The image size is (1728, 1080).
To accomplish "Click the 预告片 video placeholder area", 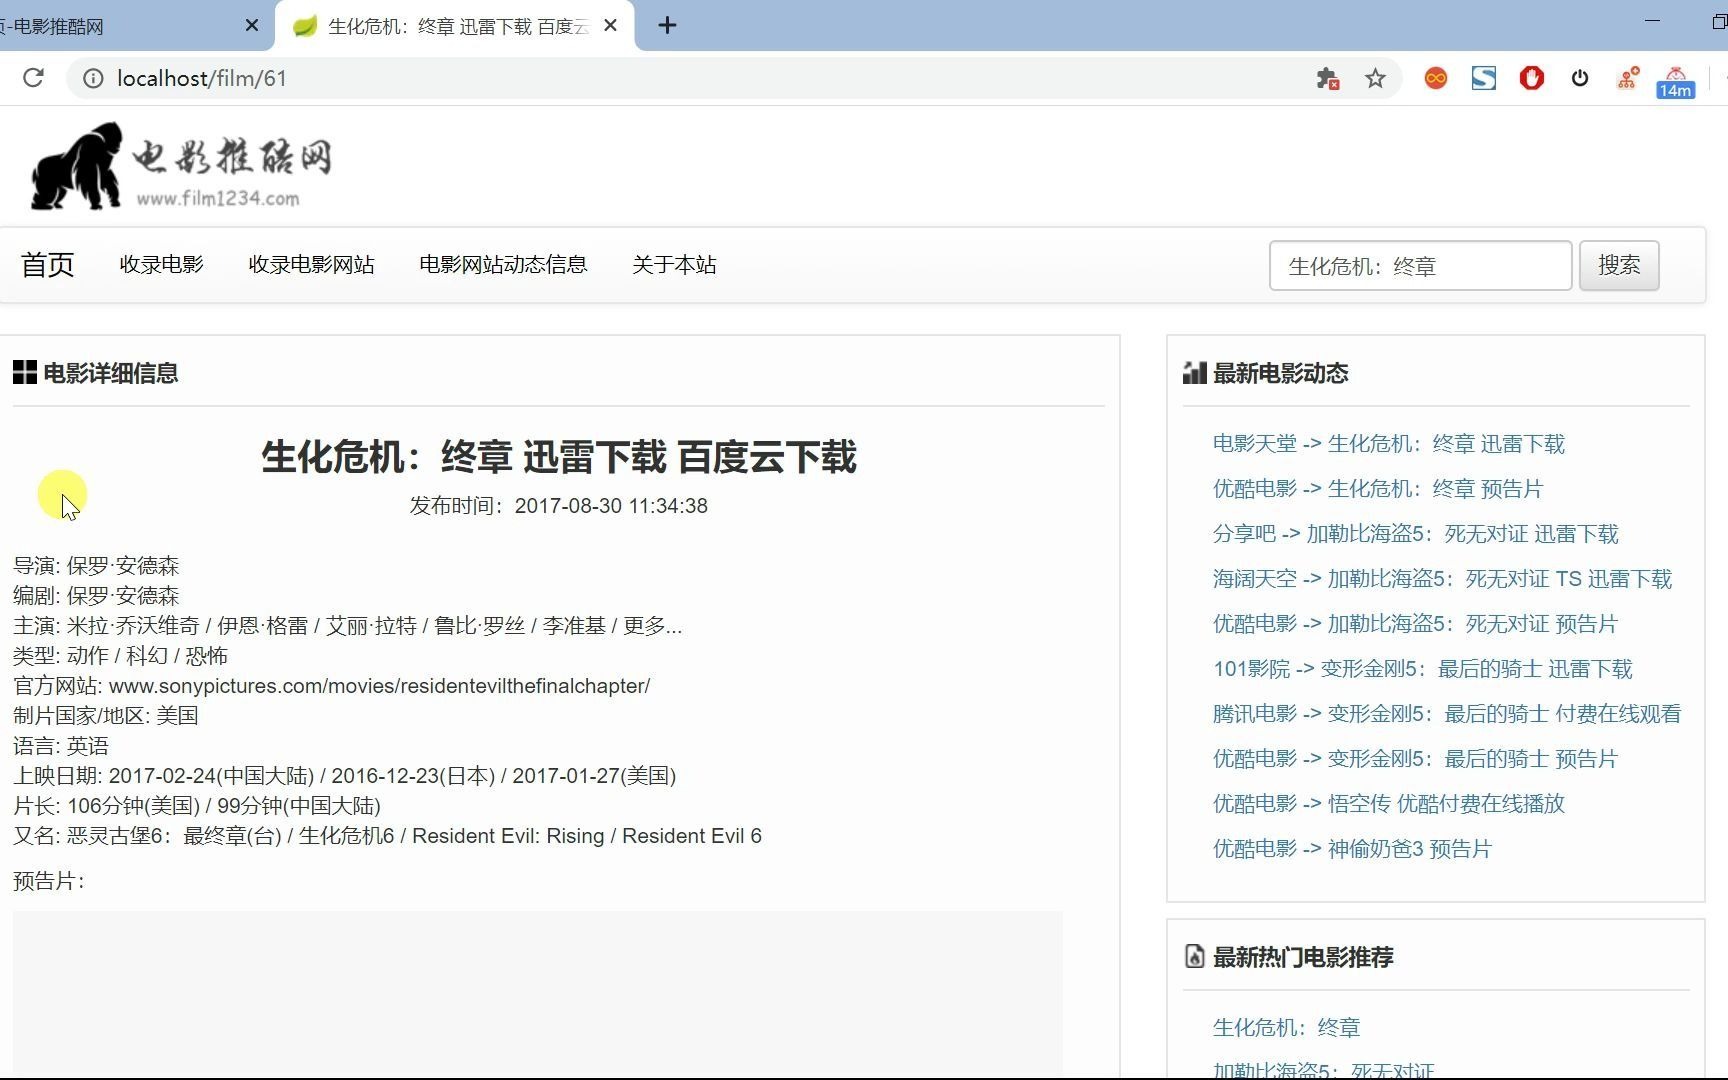I will (538, 994).
